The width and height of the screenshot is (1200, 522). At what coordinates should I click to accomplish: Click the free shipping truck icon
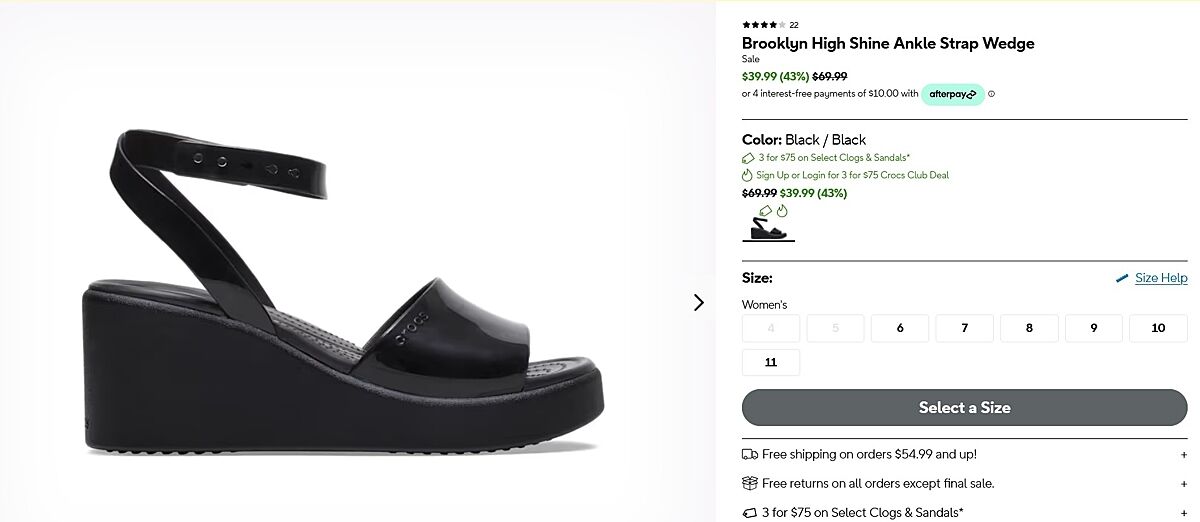[750, 454]
